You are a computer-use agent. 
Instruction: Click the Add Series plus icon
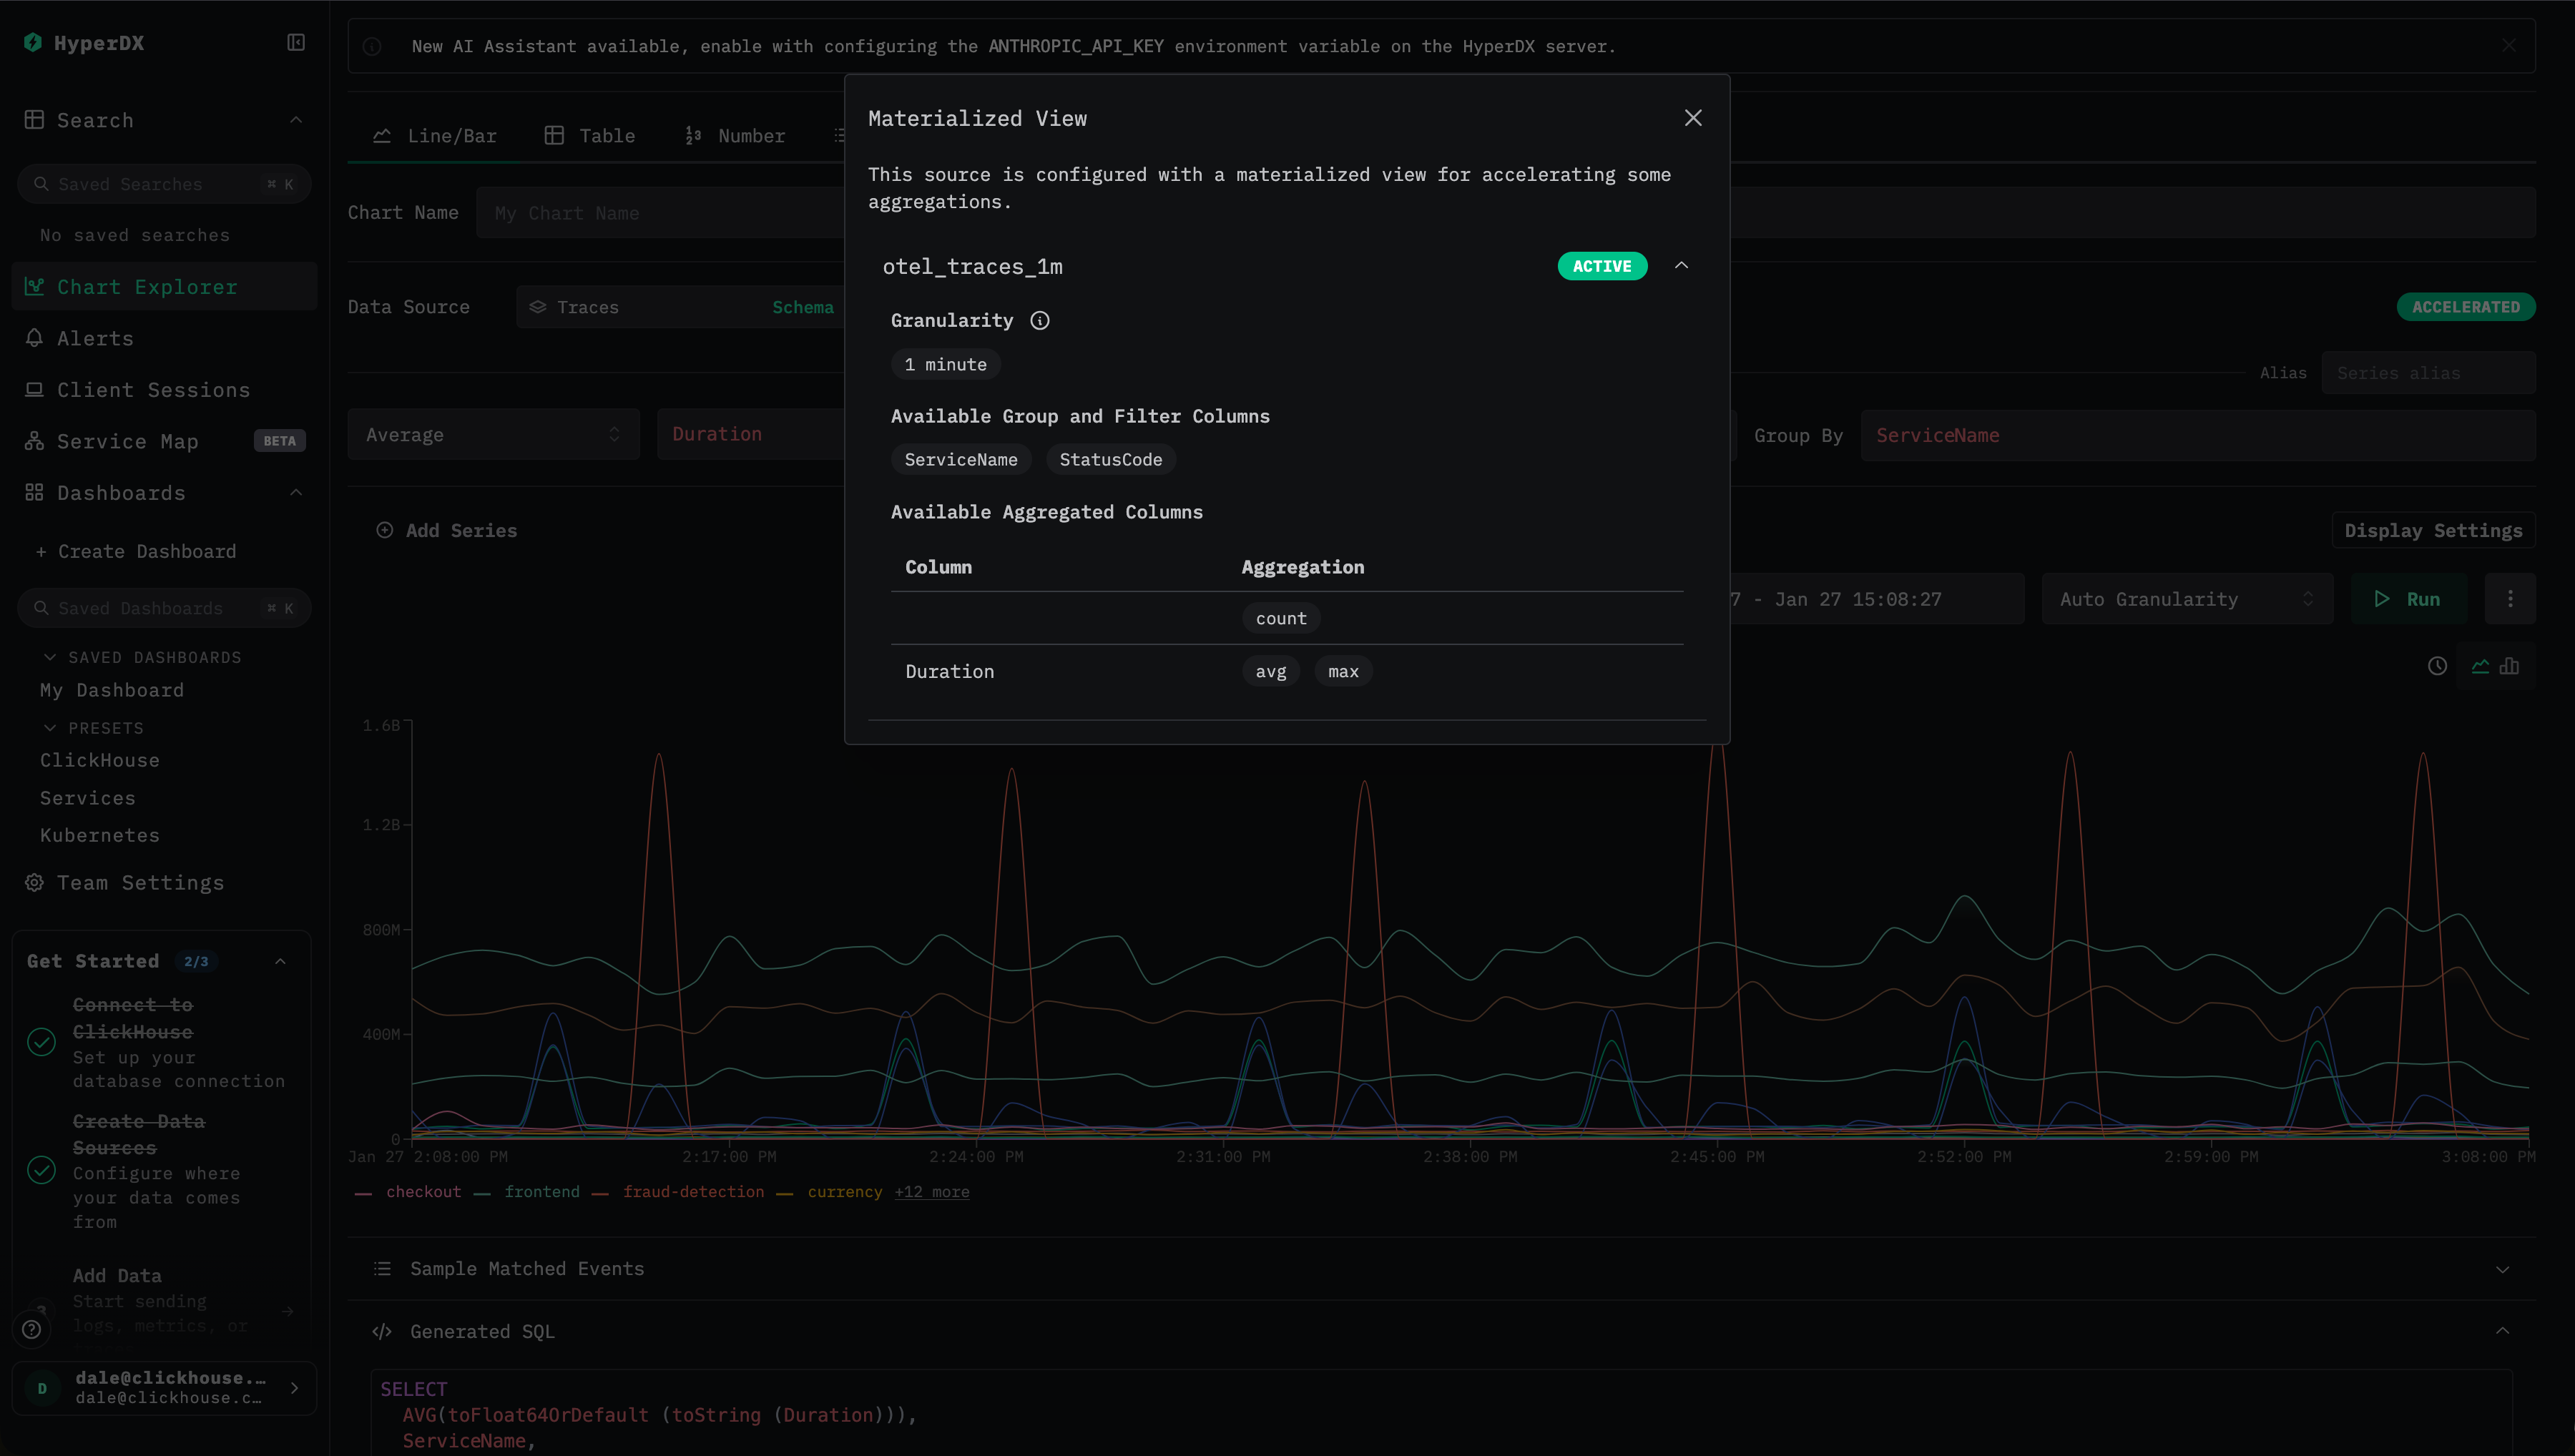[384, 530]
